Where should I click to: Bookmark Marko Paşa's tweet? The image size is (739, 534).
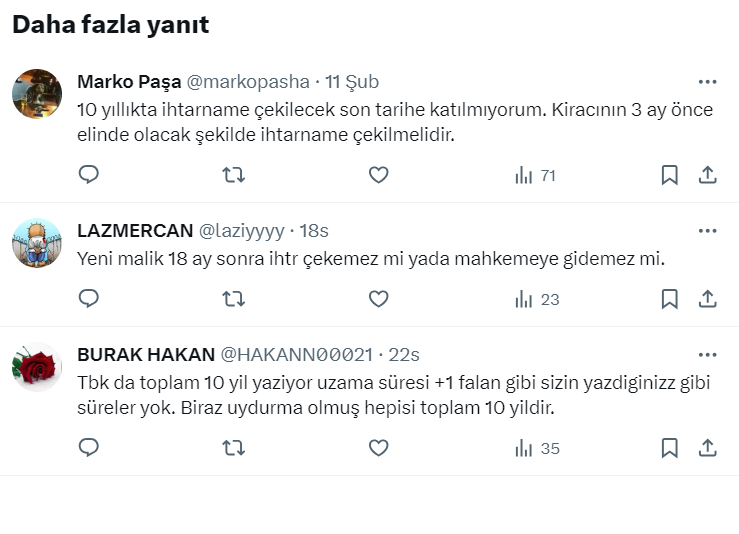(x=670, y=175)
